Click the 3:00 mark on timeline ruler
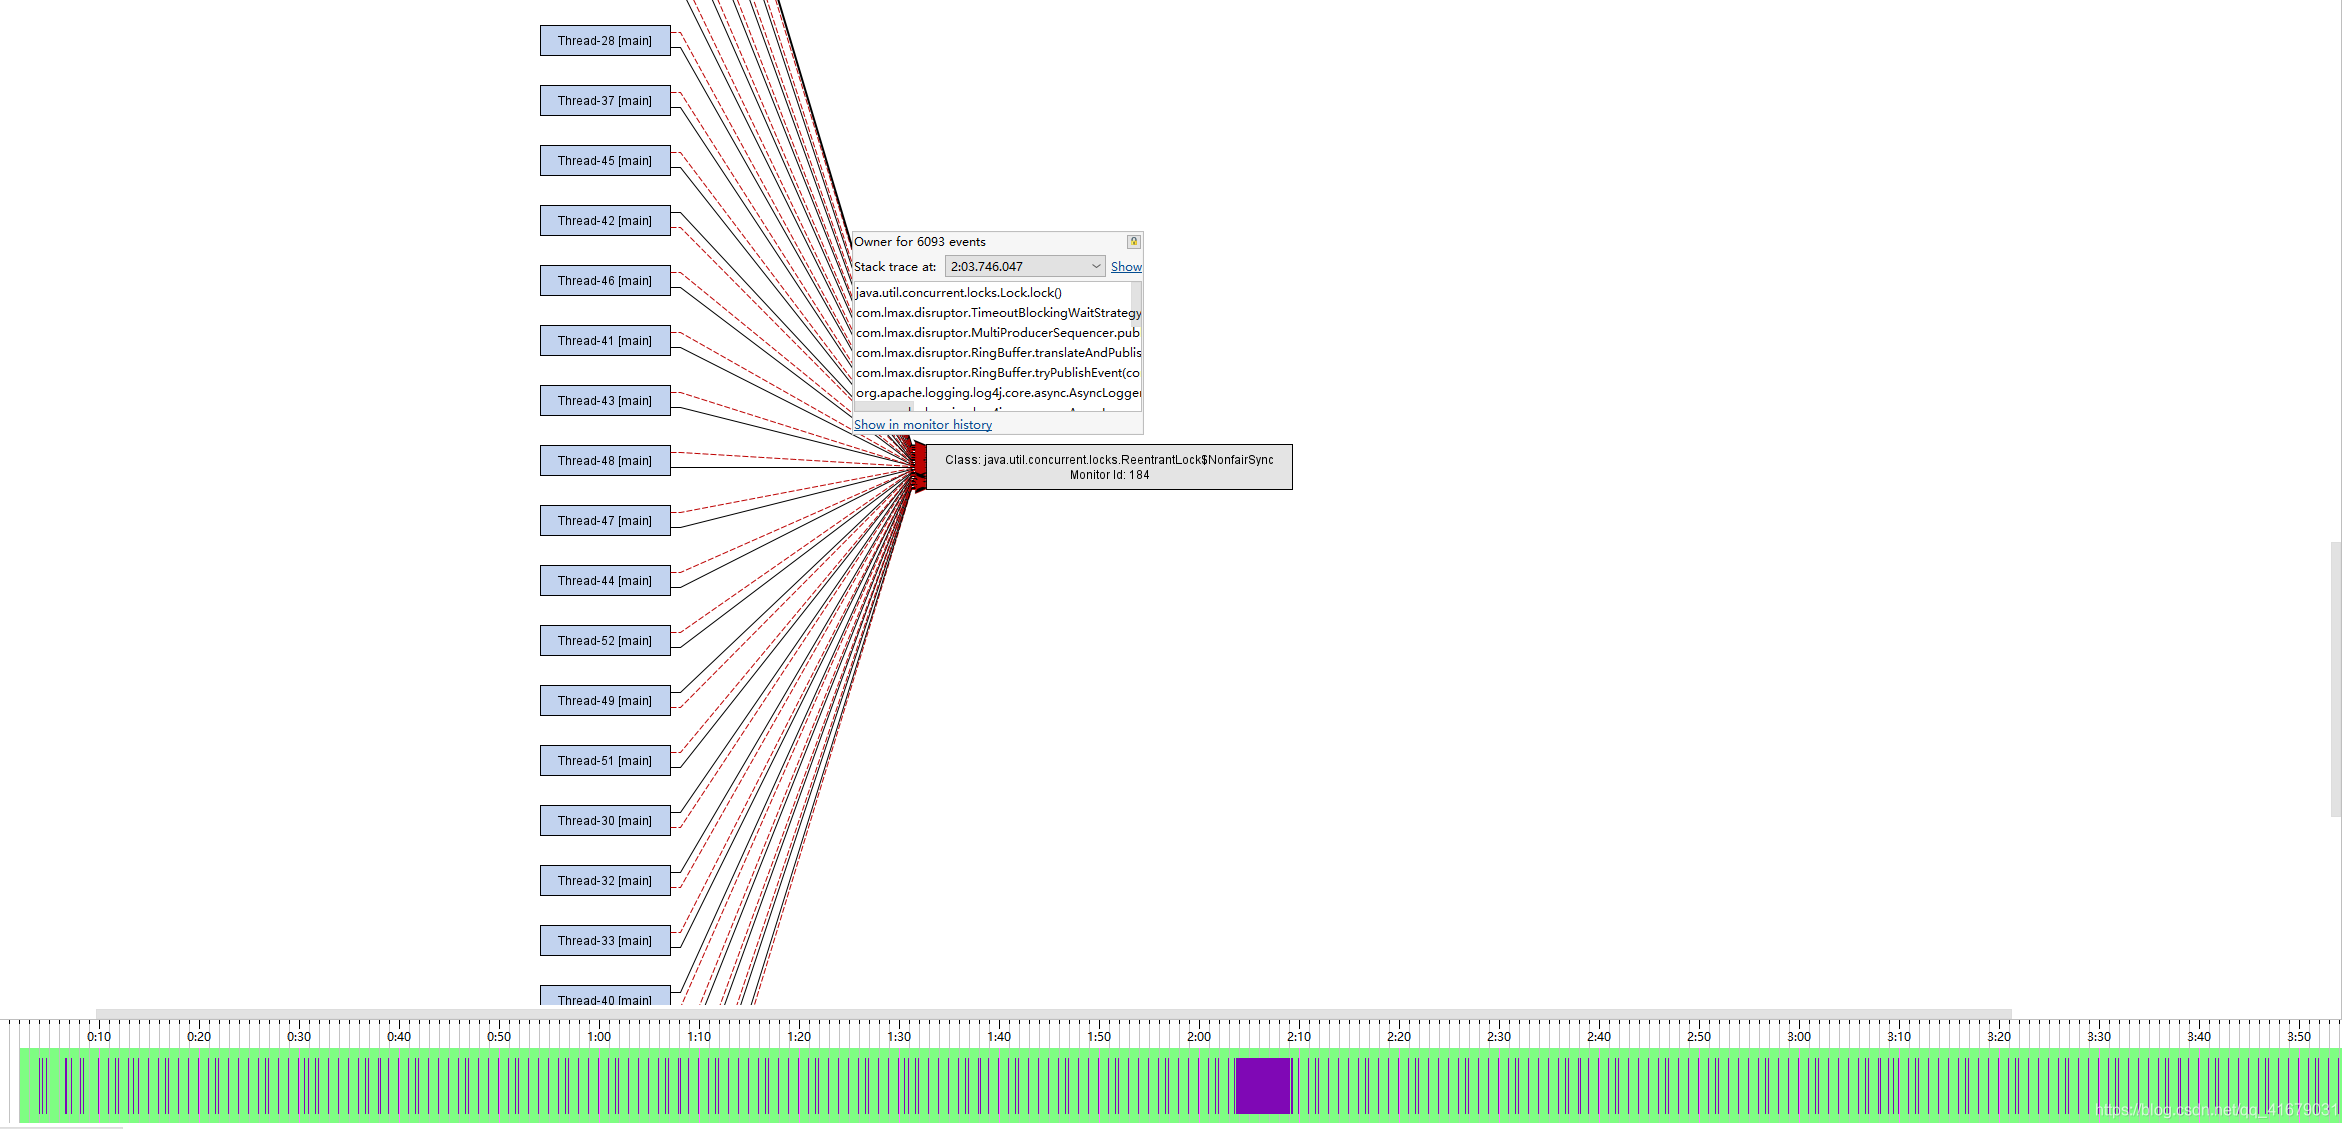Viewport: 2347px width, 1129px height. coord(1799,1036)
